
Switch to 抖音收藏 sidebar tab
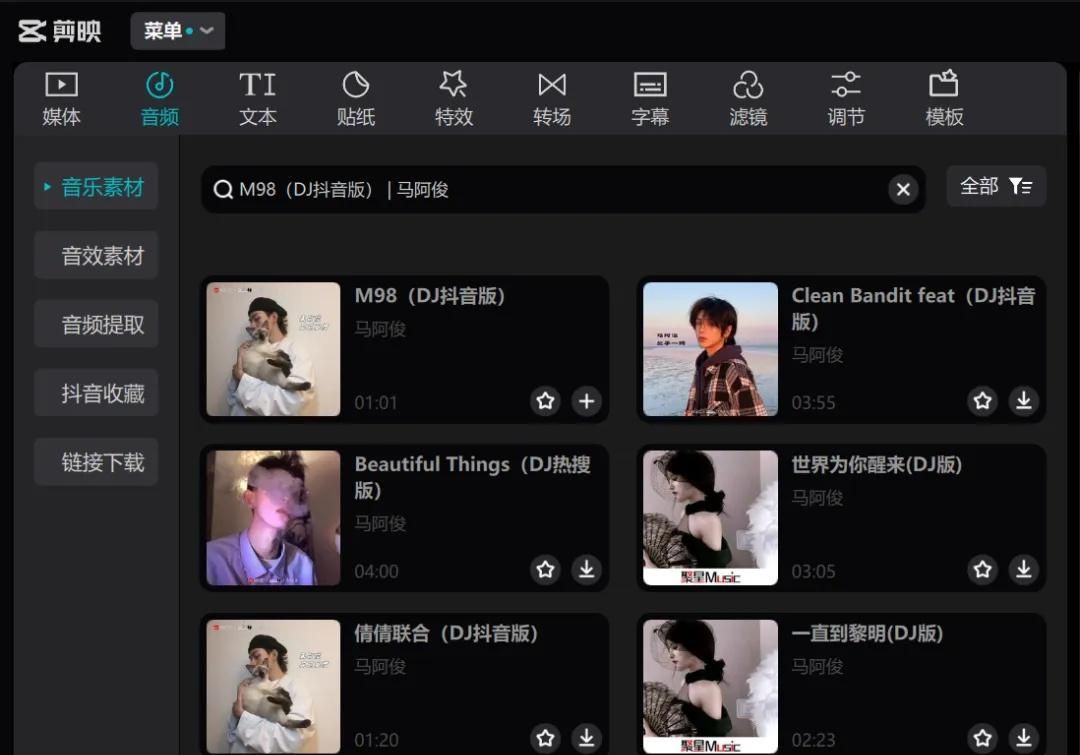click(x=102, y=394)
